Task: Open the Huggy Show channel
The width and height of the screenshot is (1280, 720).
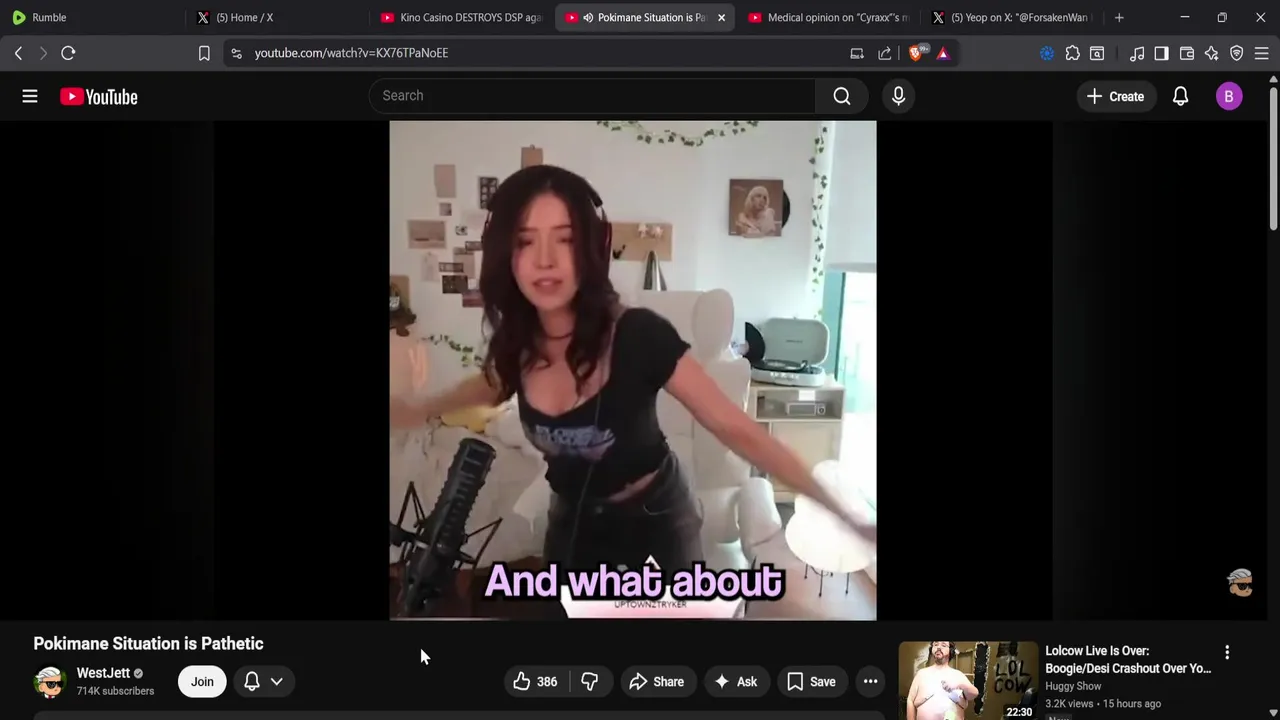Action: pos(1073,686)
